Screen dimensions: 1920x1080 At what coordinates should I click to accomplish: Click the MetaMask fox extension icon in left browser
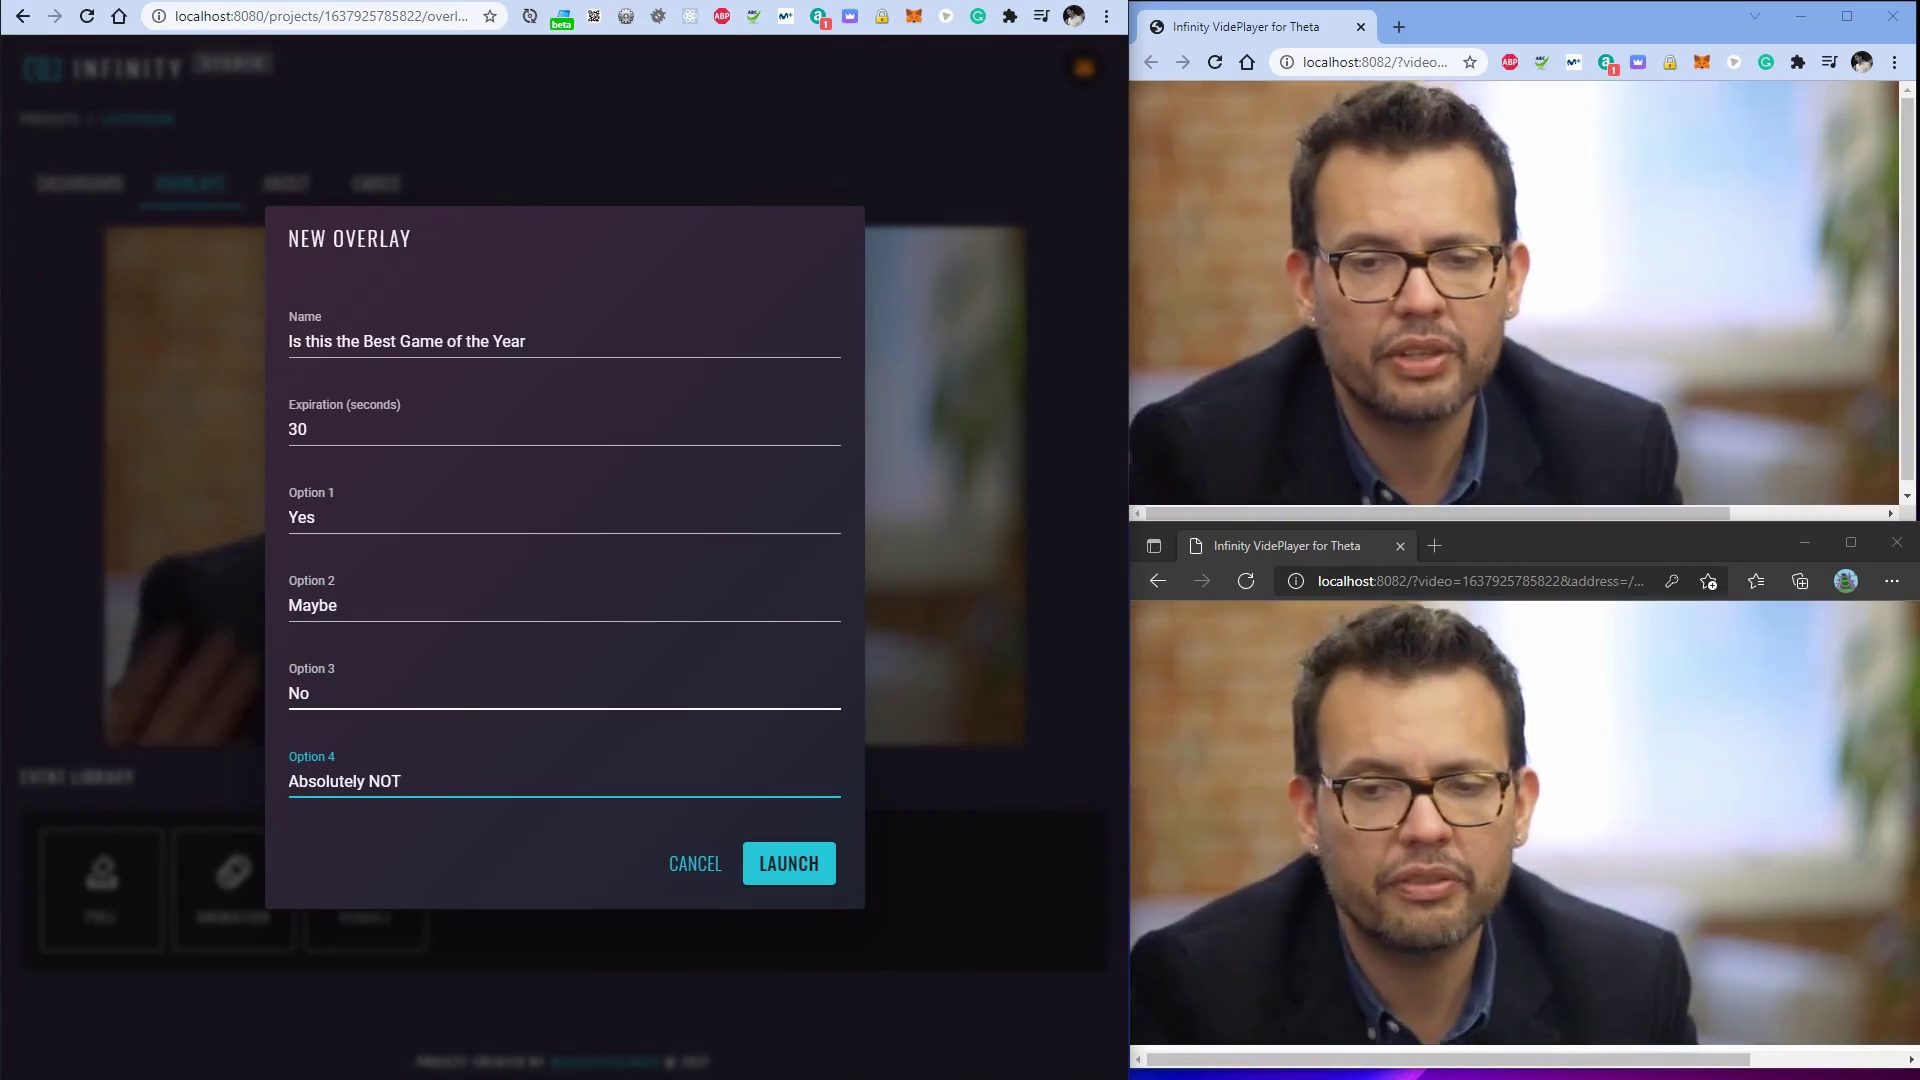[913, 16]
